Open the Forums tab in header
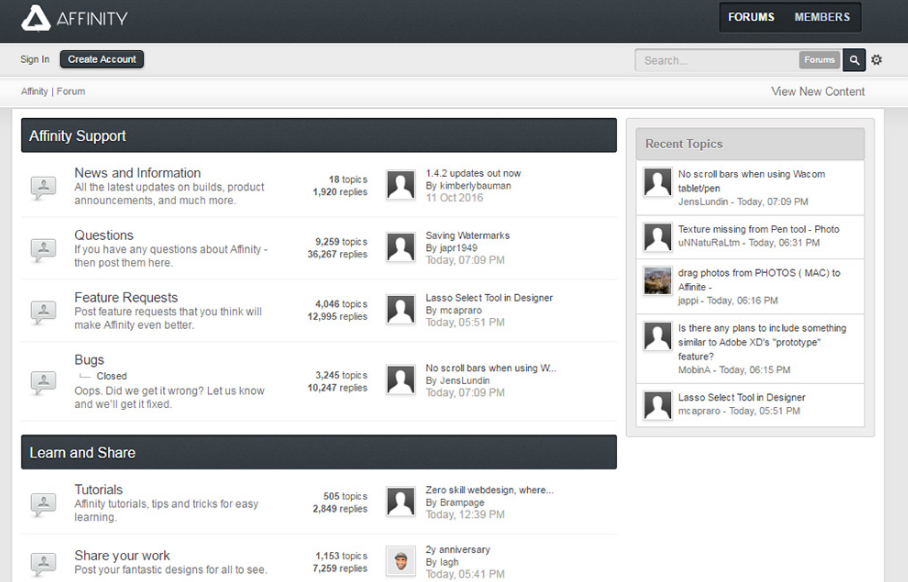908x582 pixels. point(751,17)
